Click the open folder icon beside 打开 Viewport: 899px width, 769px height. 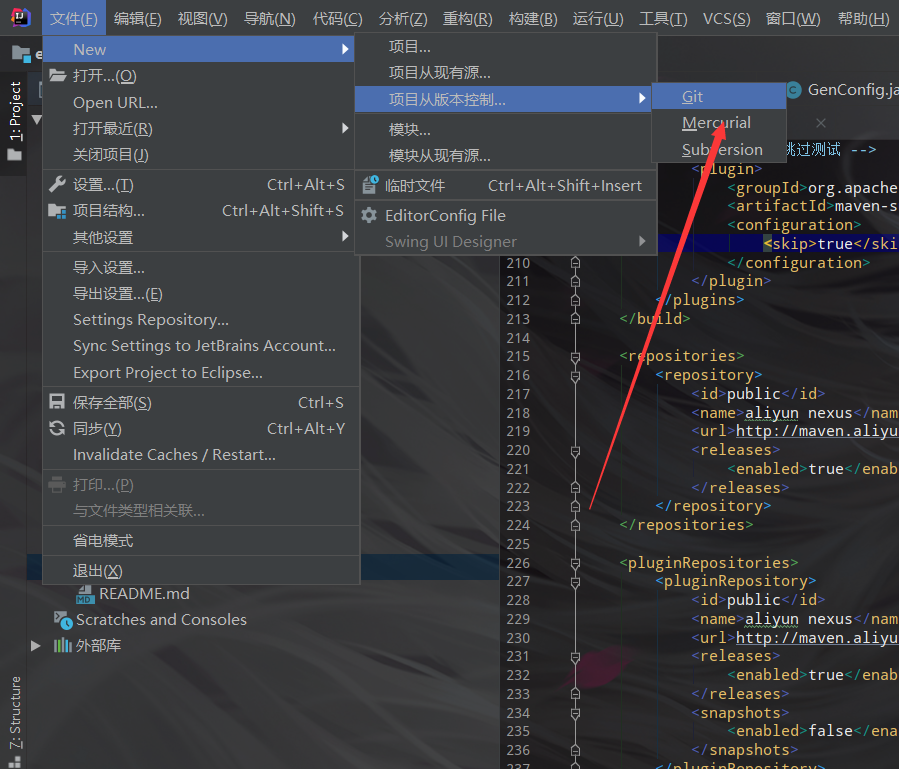tap(57, 75)
